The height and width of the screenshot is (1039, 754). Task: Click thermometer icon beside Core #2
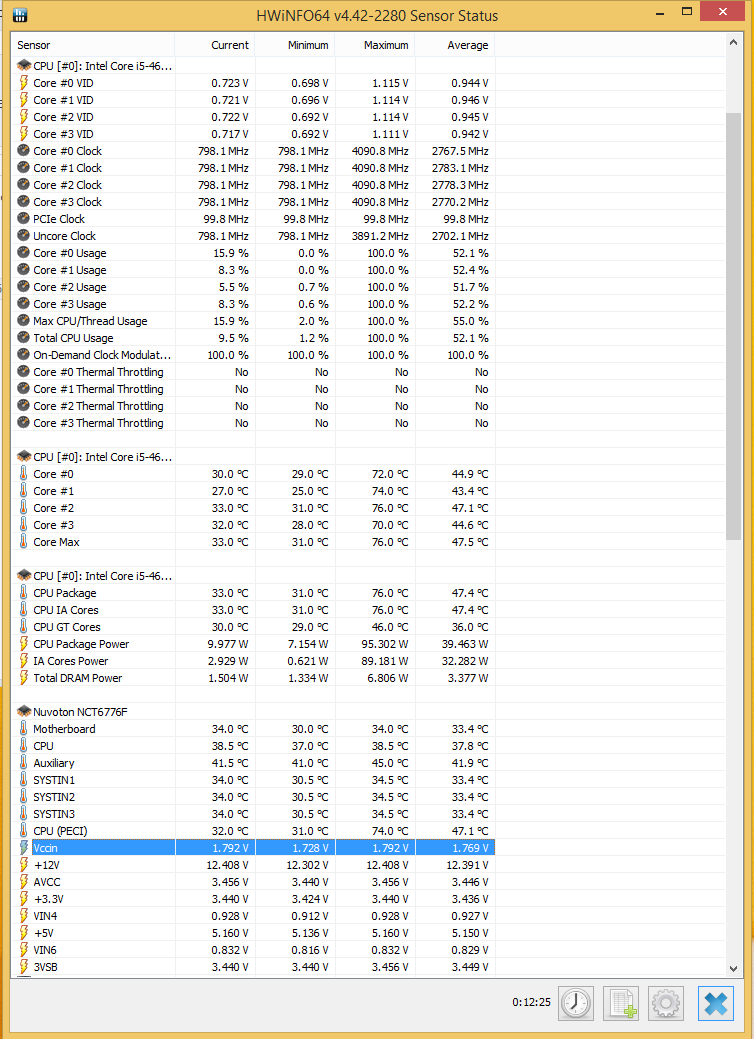coord(23,508)
